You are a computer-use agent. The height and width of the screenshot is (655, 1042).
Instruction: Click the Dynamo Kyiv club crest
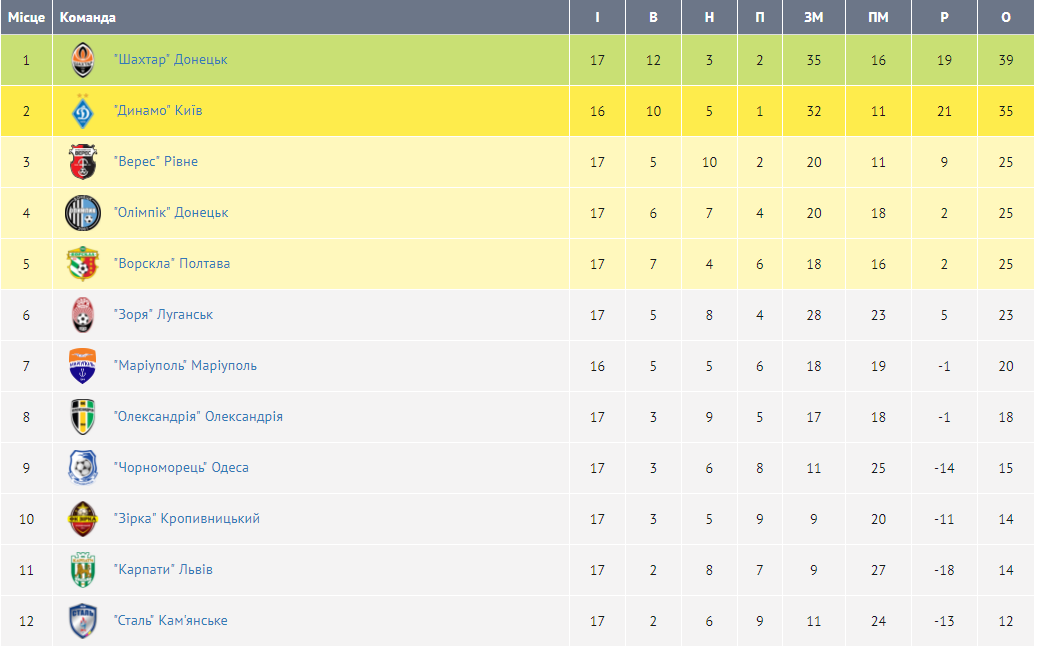coord(83,111)
